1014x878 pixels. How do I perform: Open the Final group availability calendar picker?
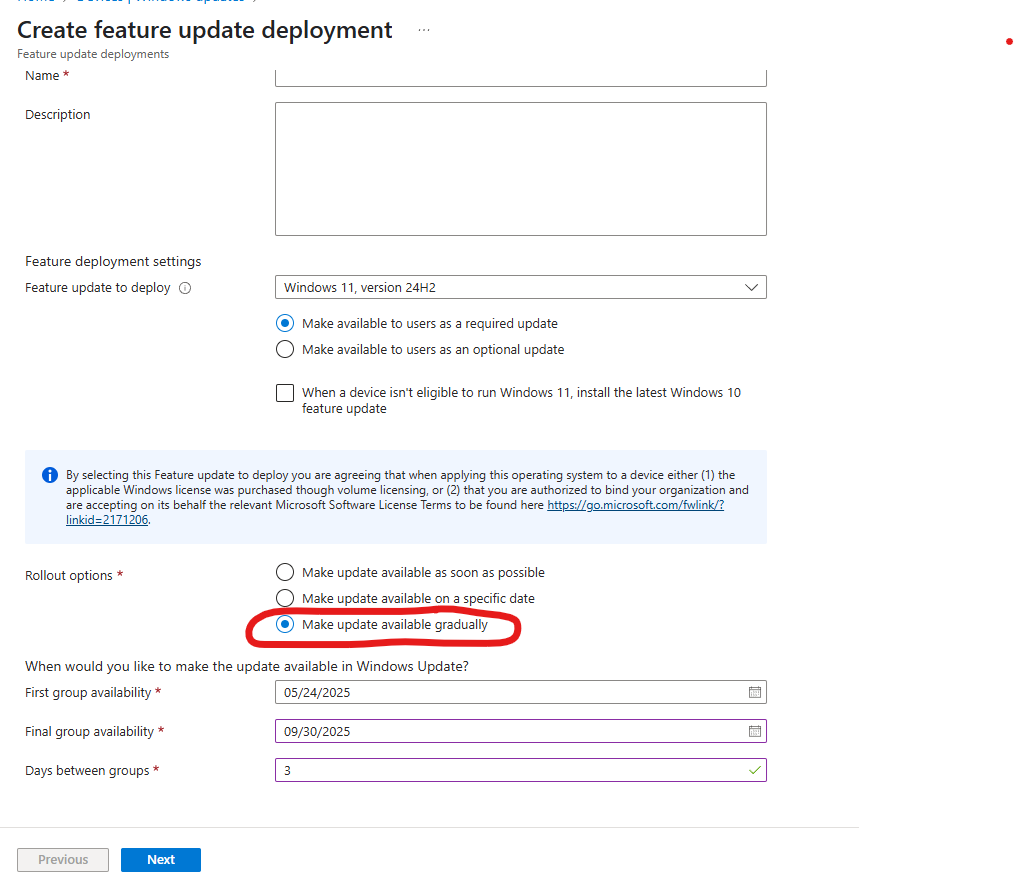[754, 731]
